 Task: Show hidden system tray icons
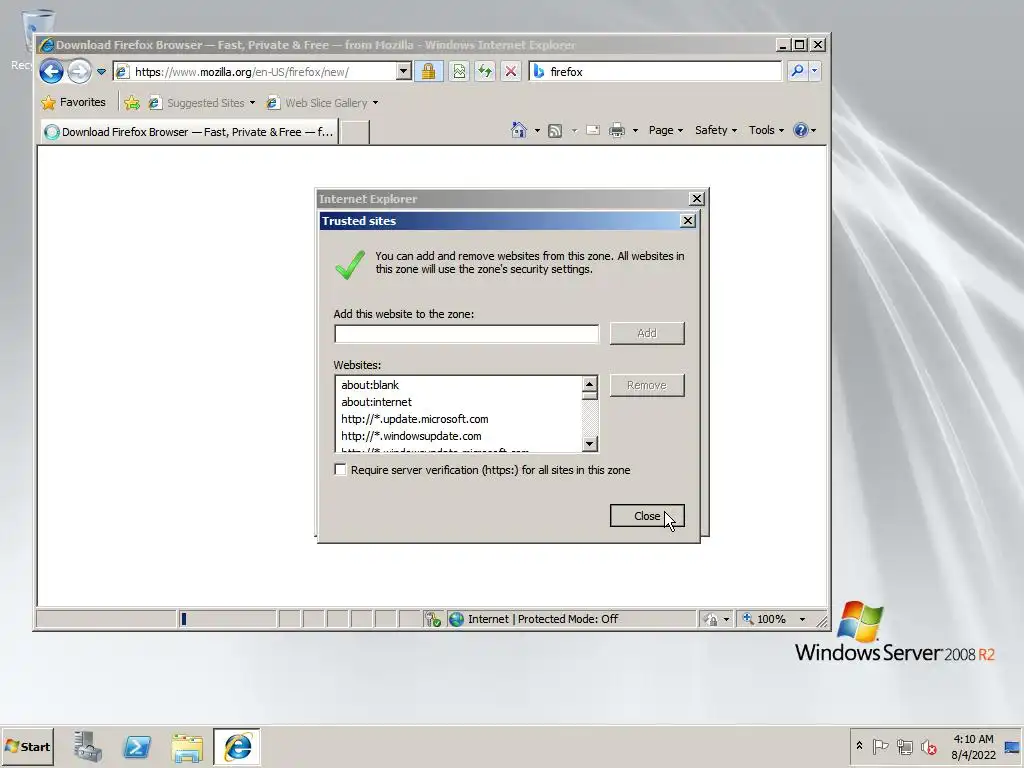pos(859,746)
